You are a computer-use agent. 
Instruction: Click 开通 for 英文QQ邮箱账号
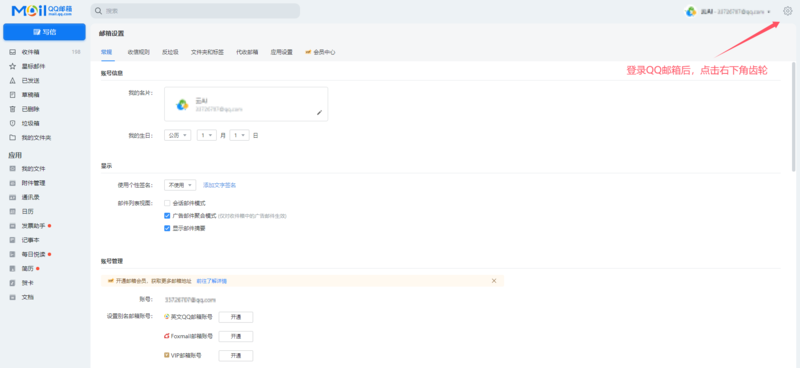click(x=236, y=317)
